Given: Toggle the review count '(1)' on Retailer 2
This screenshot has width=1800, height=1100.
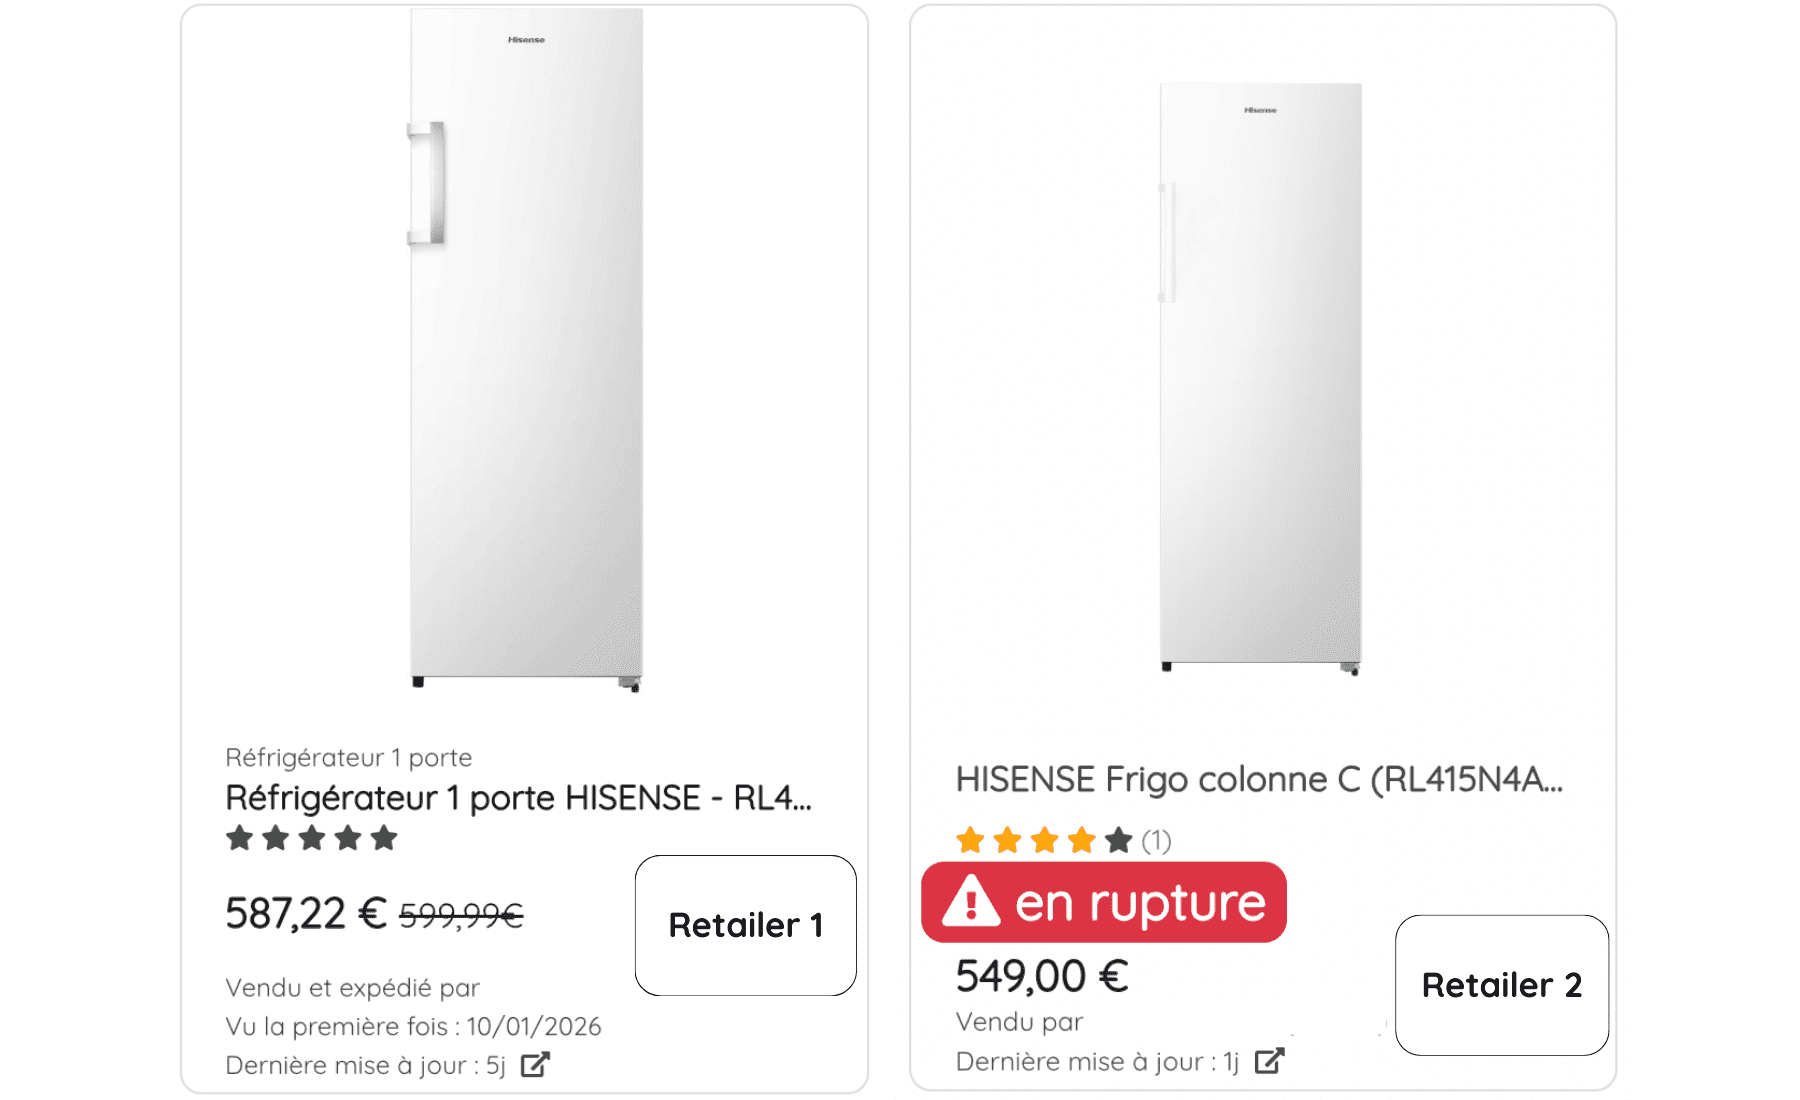Looking at the screenshot, I should (1159, 840).
